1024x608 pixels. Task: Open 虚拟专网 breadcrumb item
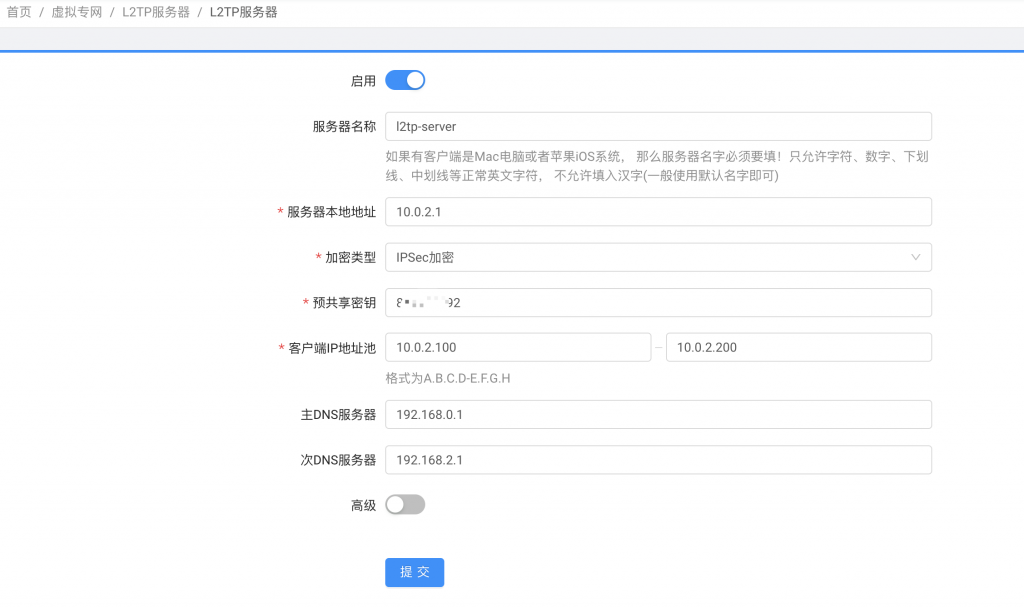[77, 13]
